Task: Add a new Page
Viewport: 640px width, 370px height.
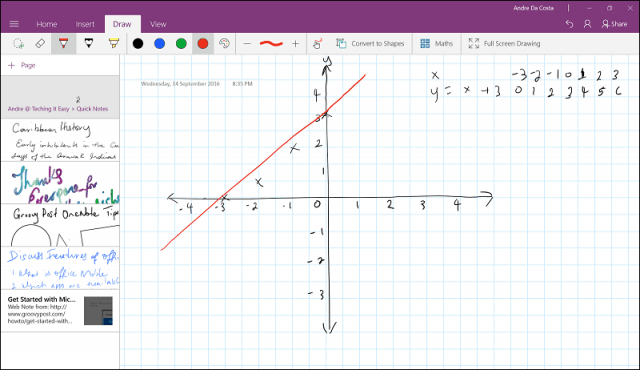Action: pyautogui.click(x=22, y=65)
